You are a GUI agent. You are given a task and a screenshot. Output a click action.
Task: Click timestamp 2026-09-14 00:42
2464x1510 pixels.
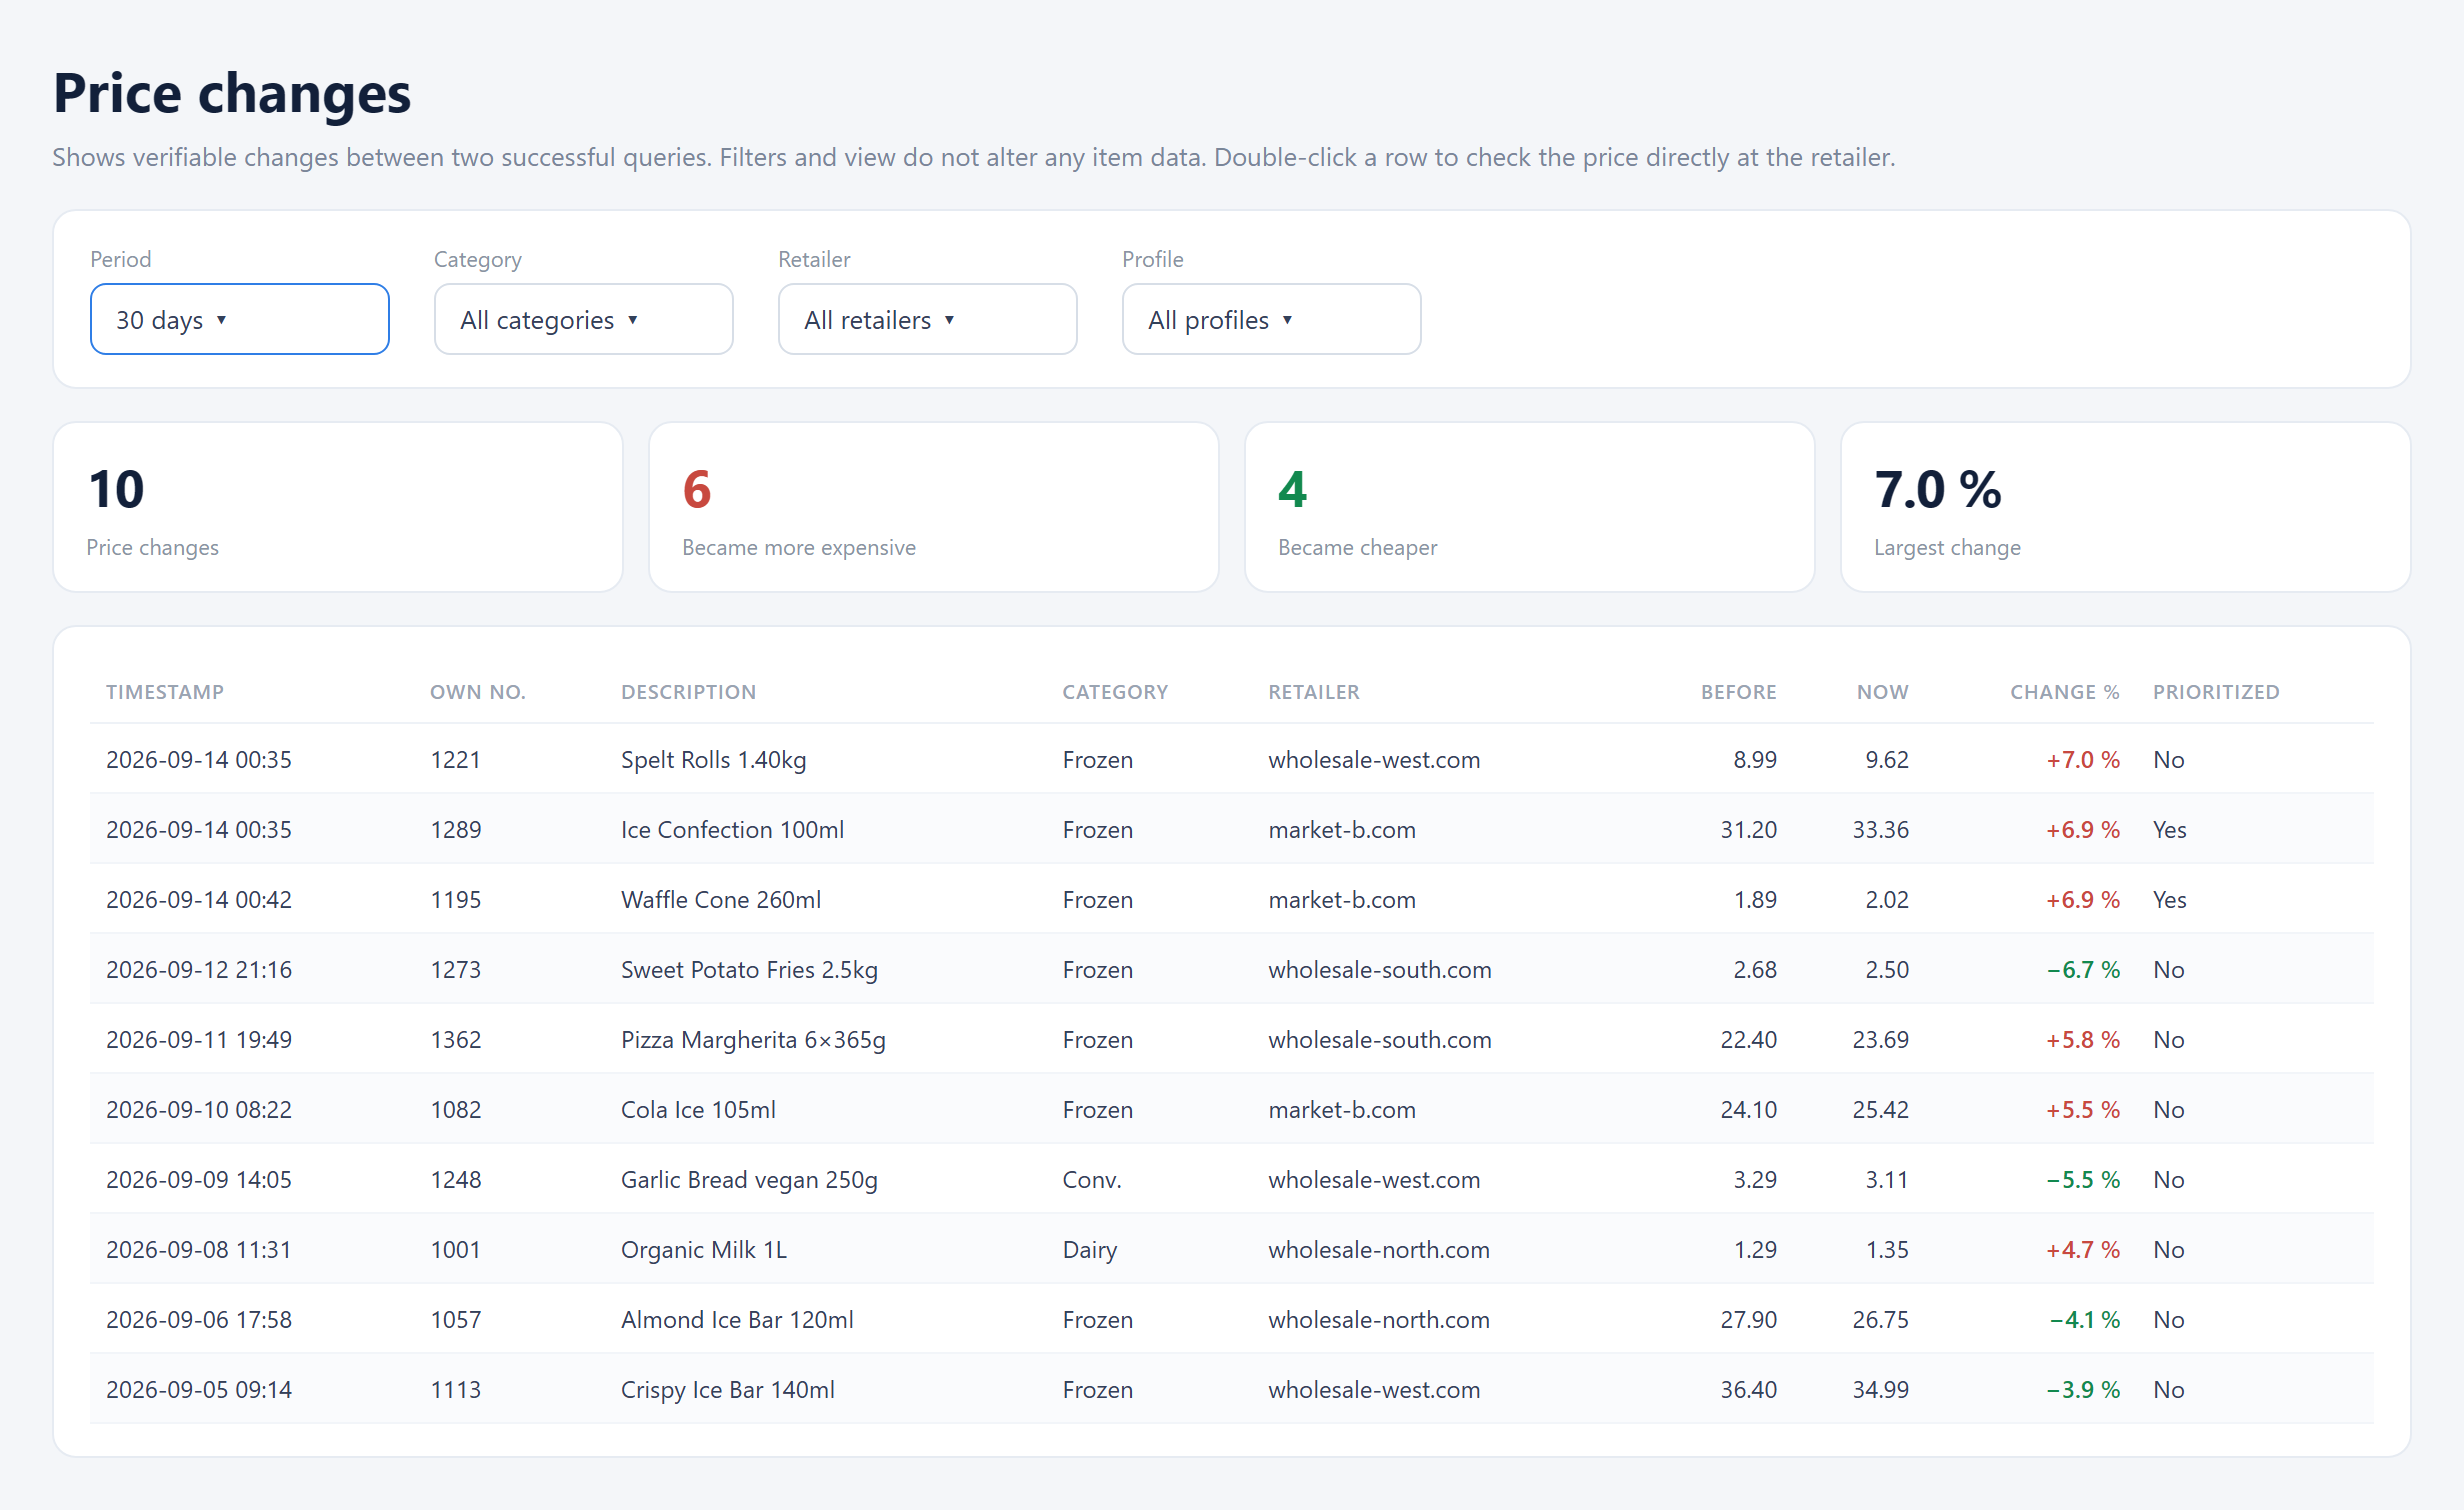(x=199, y=899)
